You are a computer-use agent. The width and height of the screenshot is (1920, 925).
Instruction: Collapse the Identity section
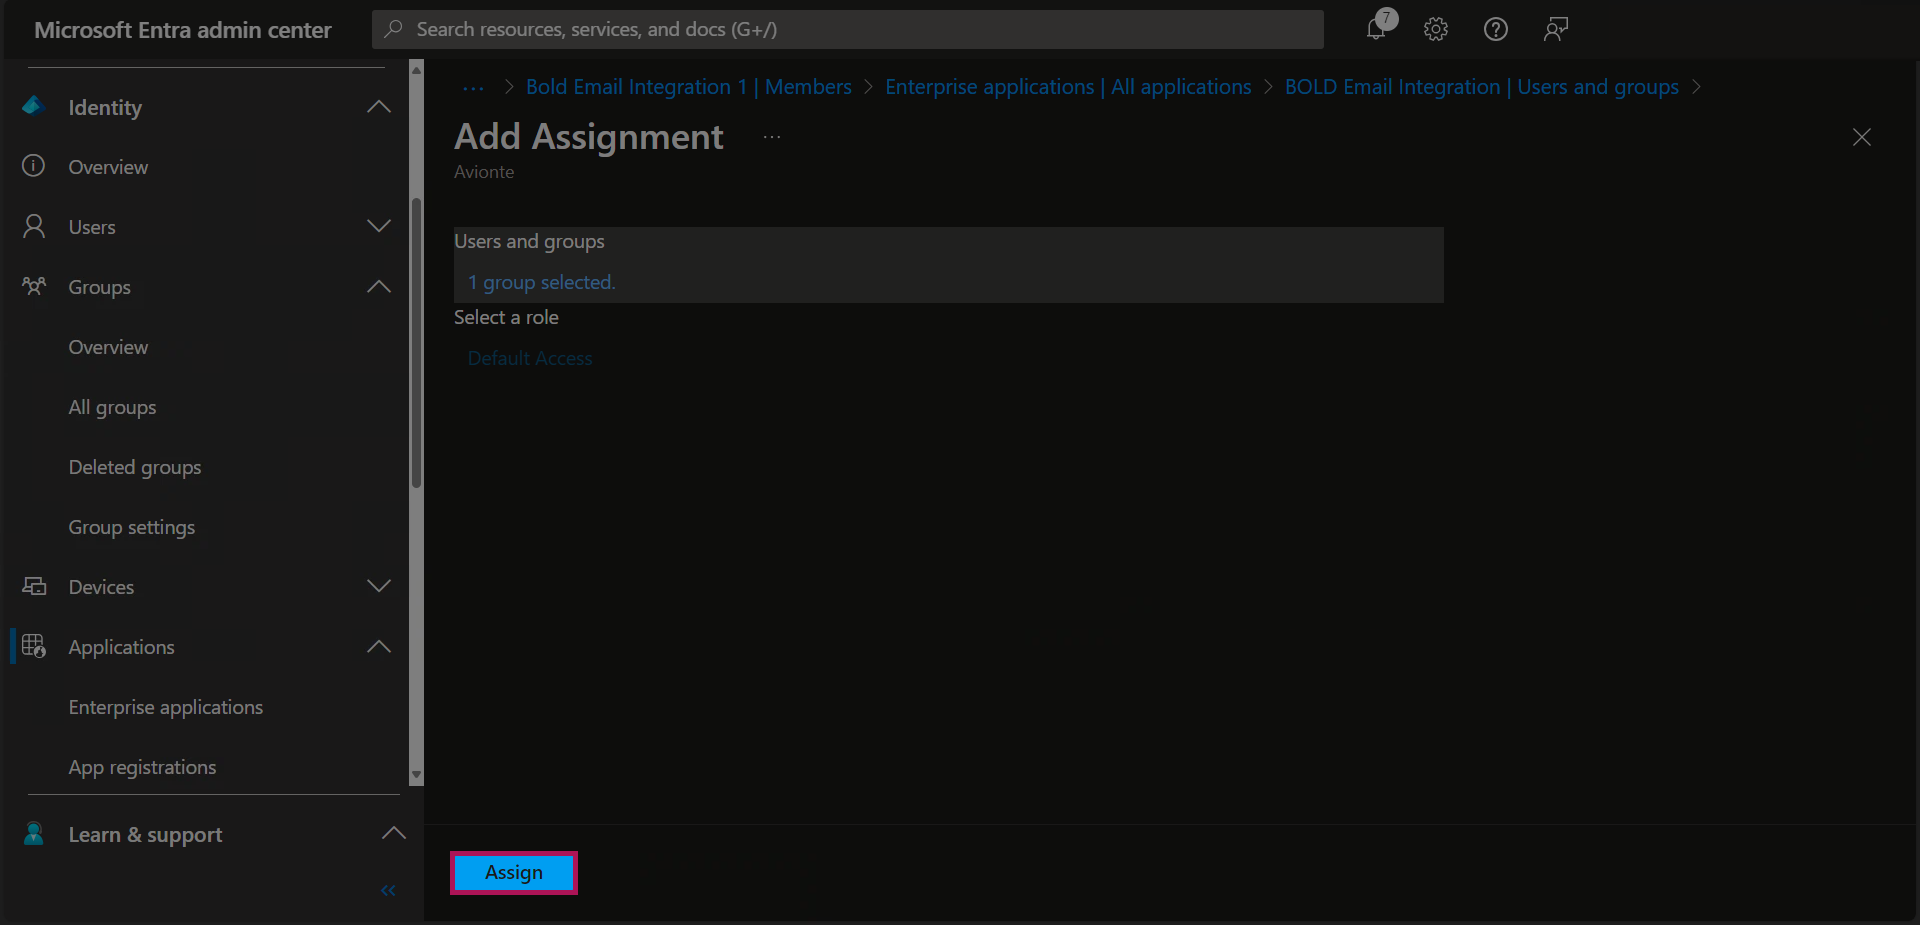379,107
